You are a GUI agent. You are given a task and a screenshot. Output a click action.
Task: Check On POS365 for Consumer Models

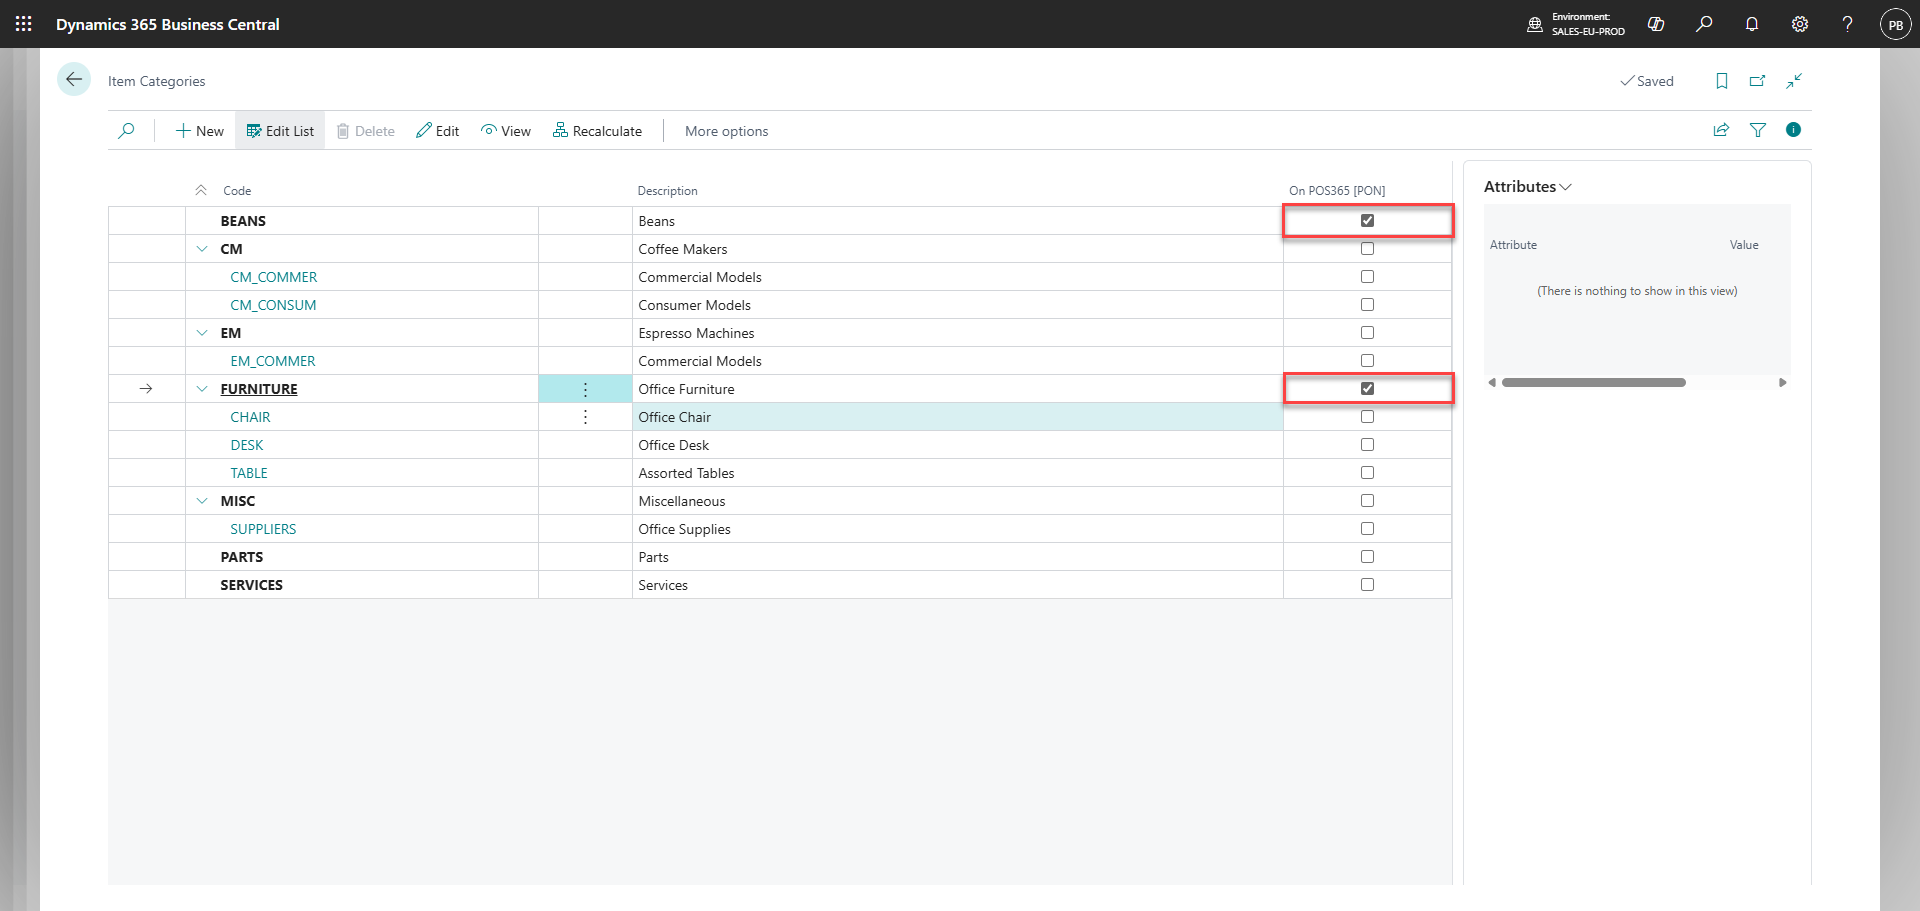[x=1367, y=305]
